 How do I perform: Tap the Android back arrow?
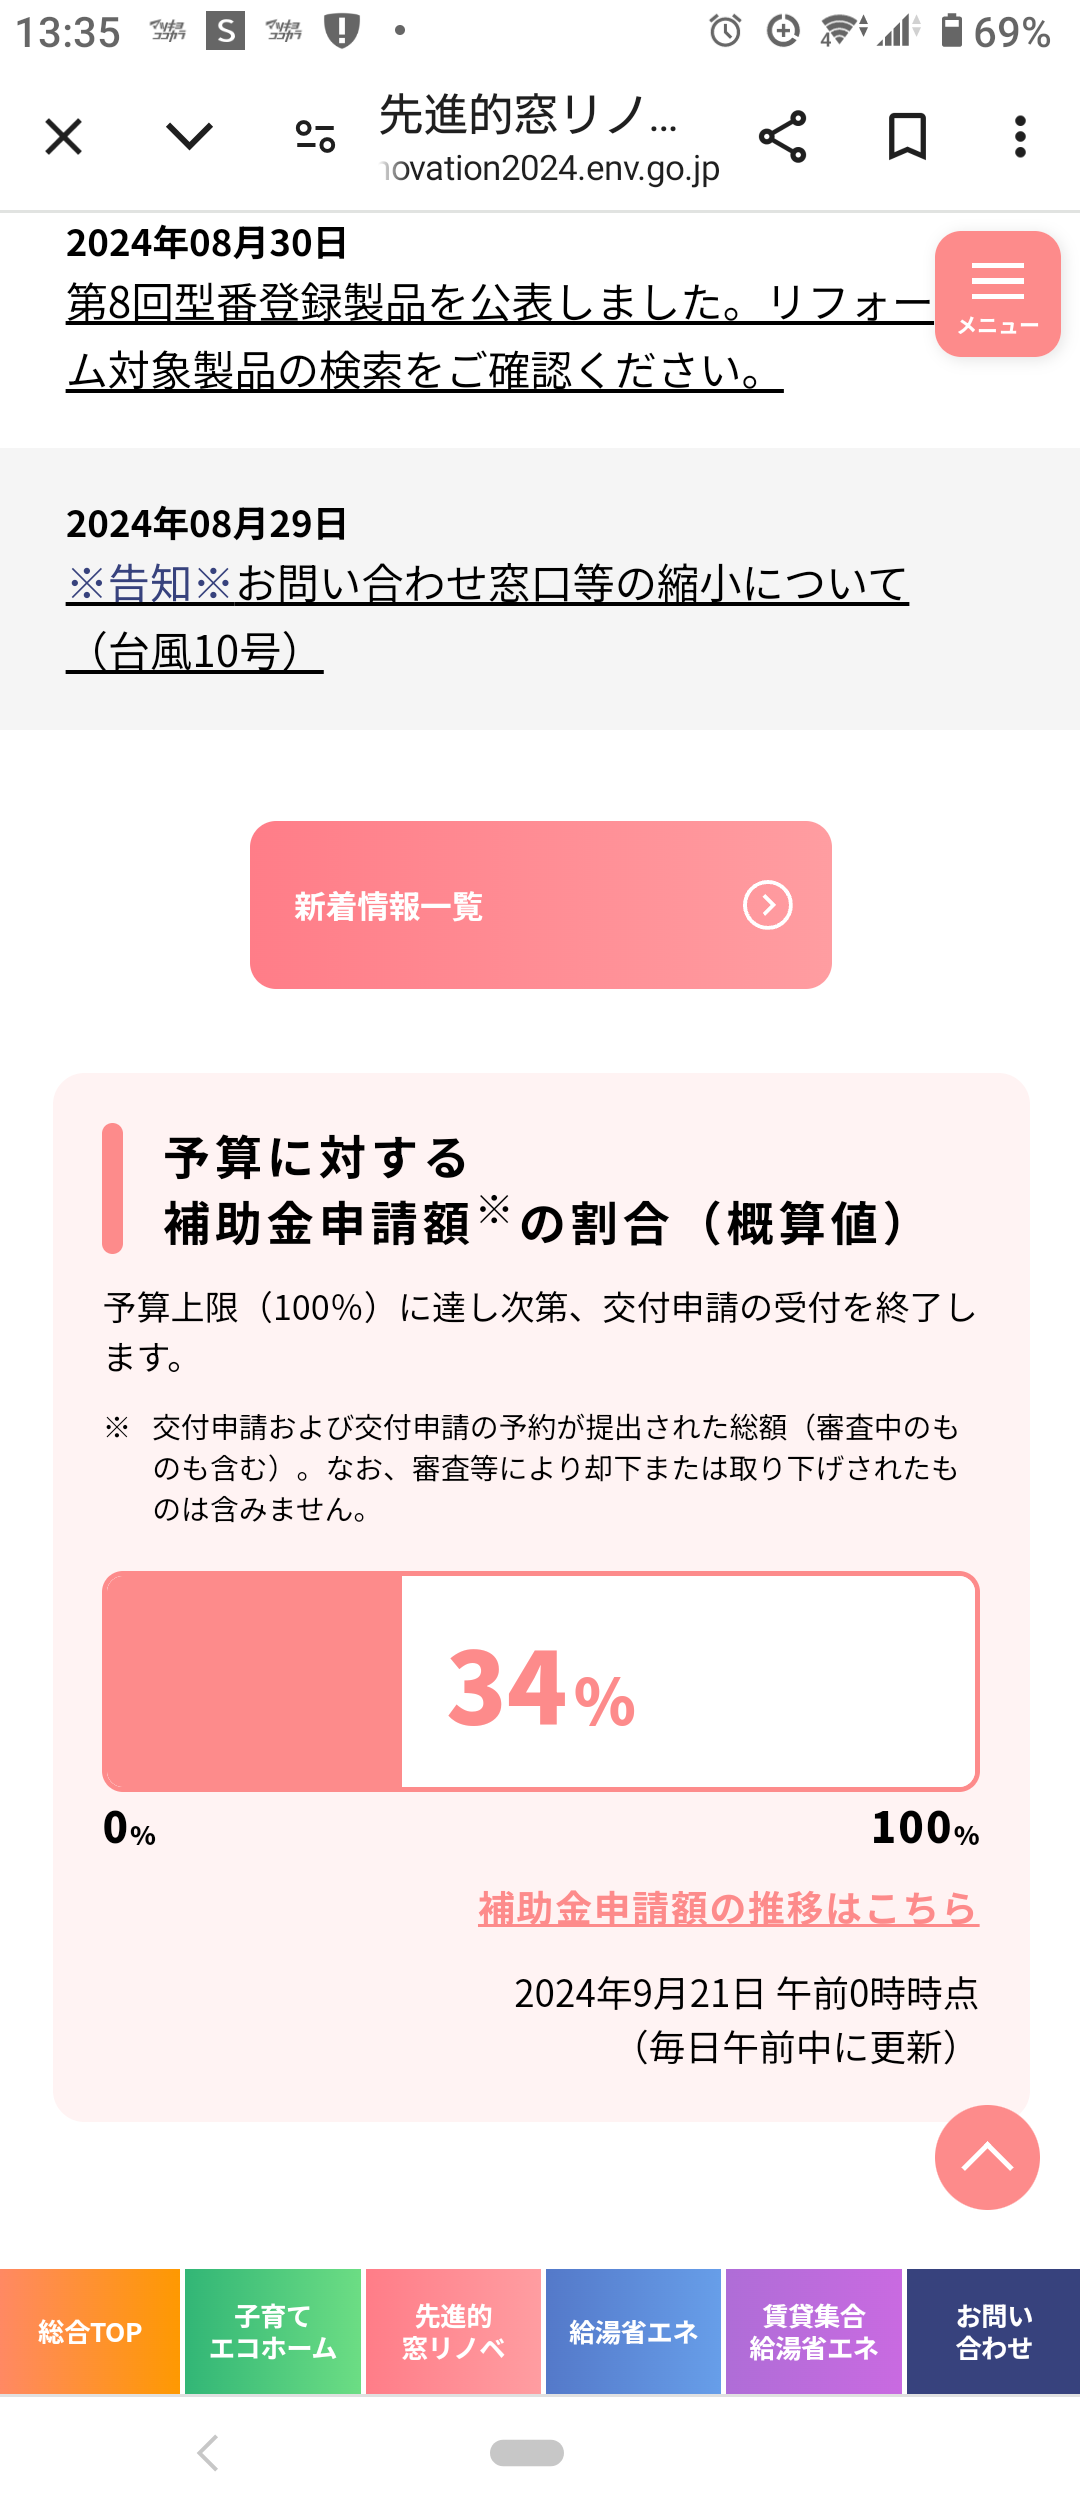tap(208, 2453)
